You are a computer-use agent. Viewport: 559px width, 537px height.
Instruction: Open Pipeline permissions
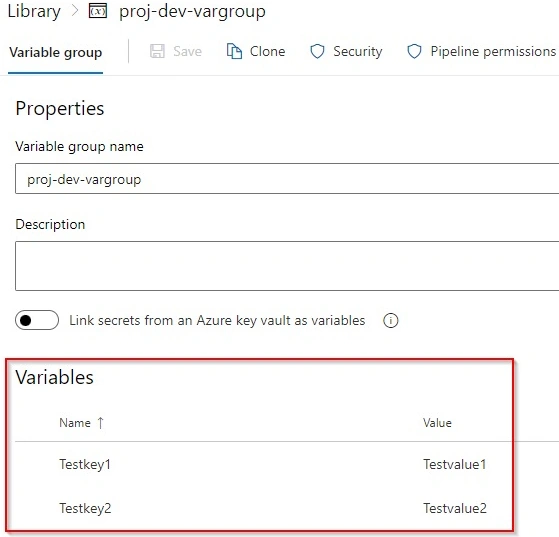(482, 51)
